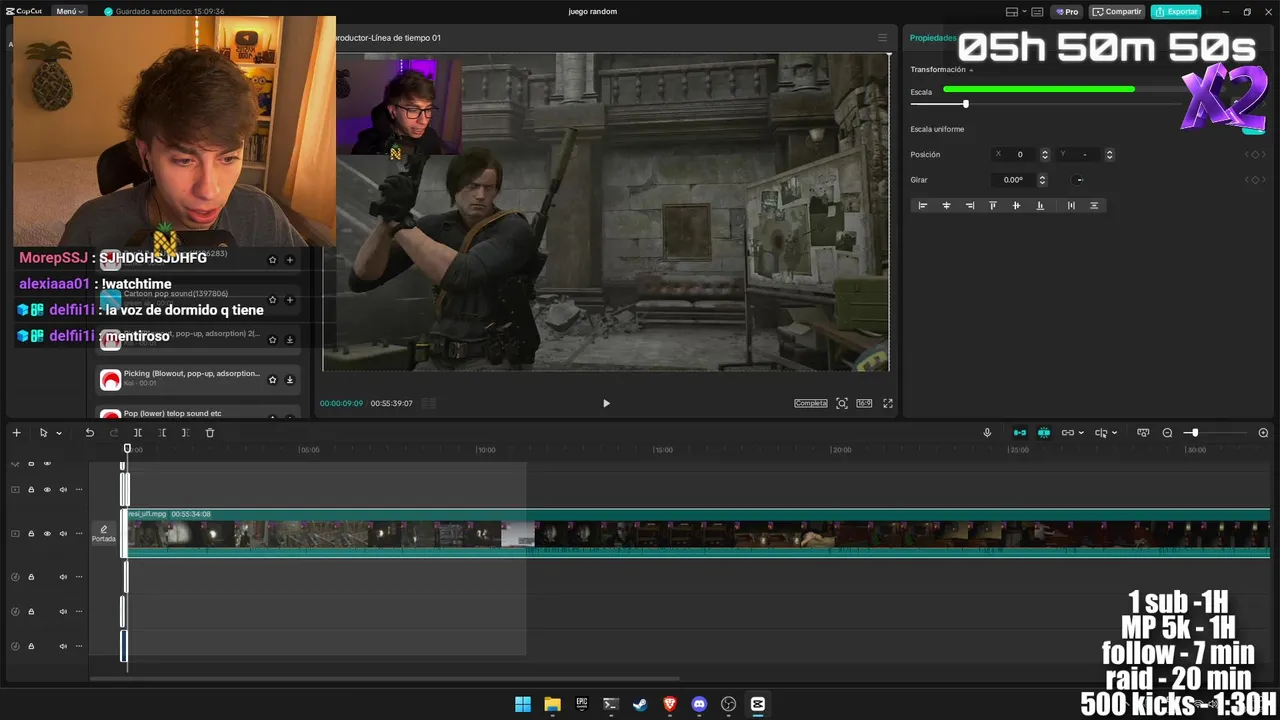Align layer horizontally centered

(x=946, y=205)
